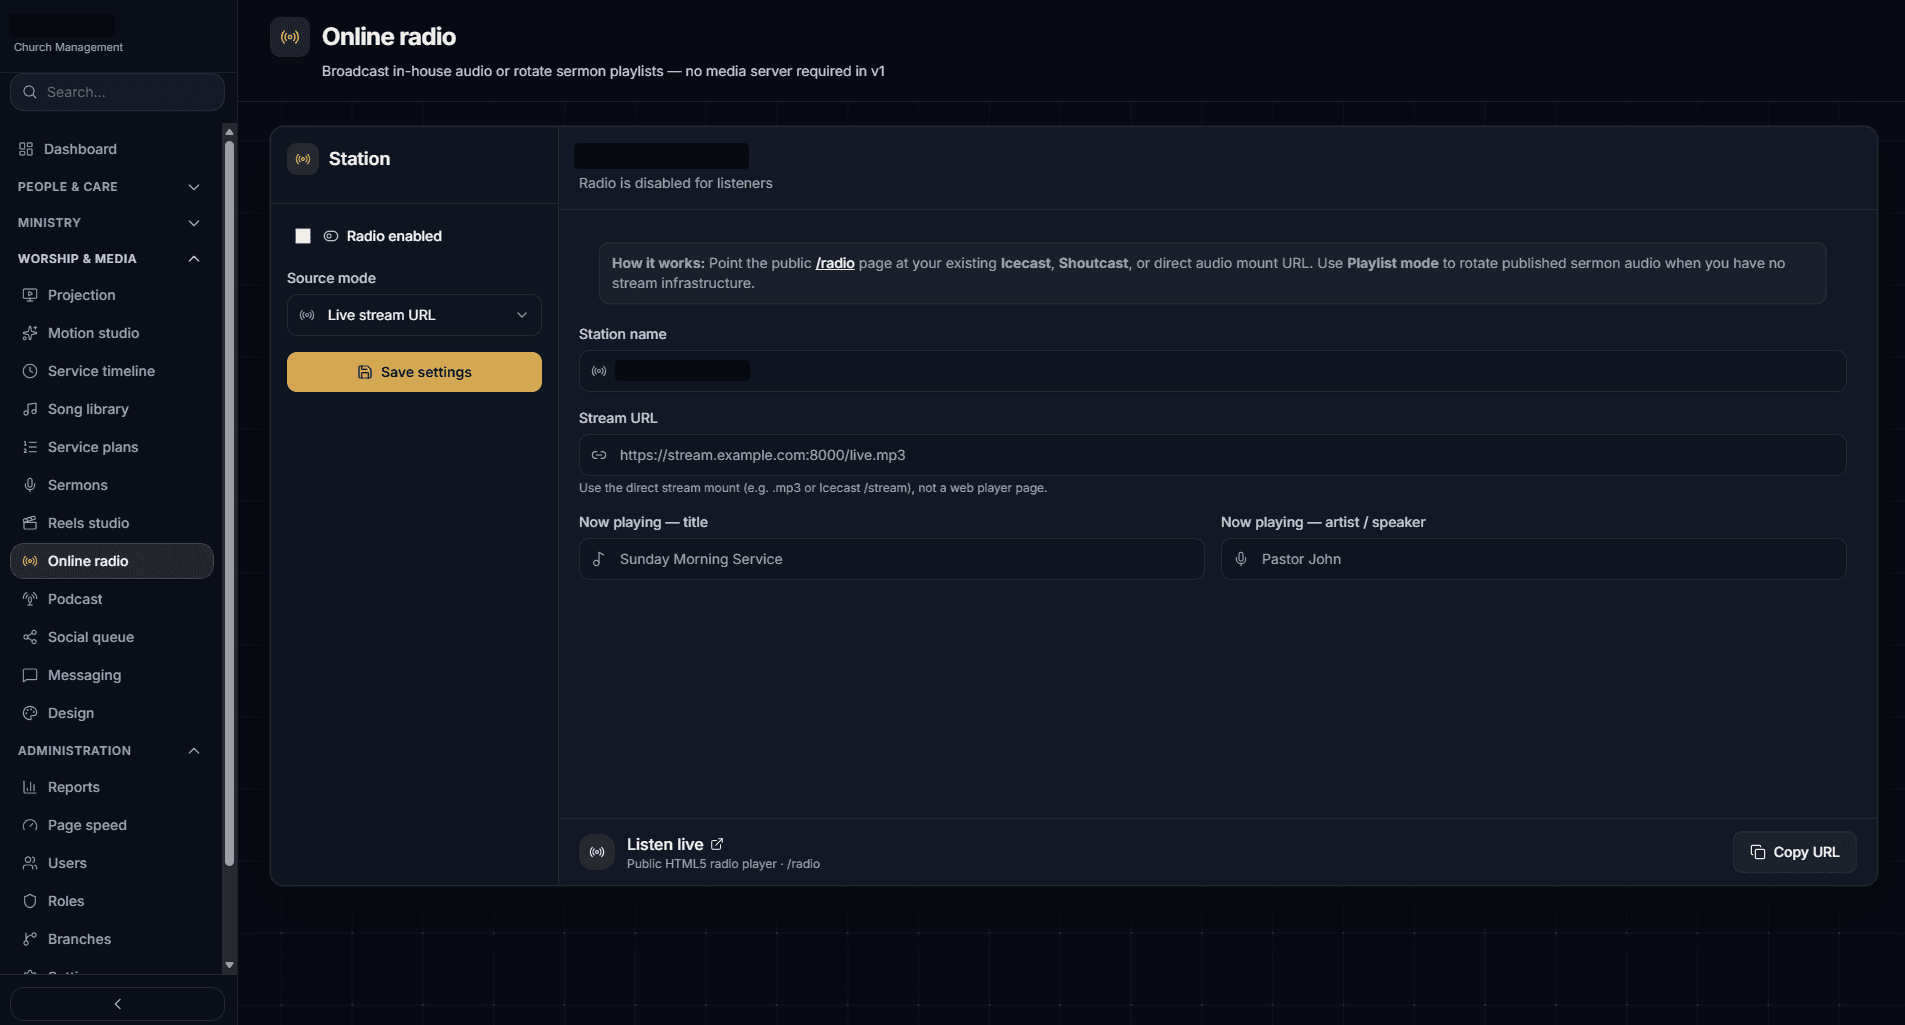1905x1025 pixels.
Task: Open the /radio link in help text
Action: click(835, 263)
